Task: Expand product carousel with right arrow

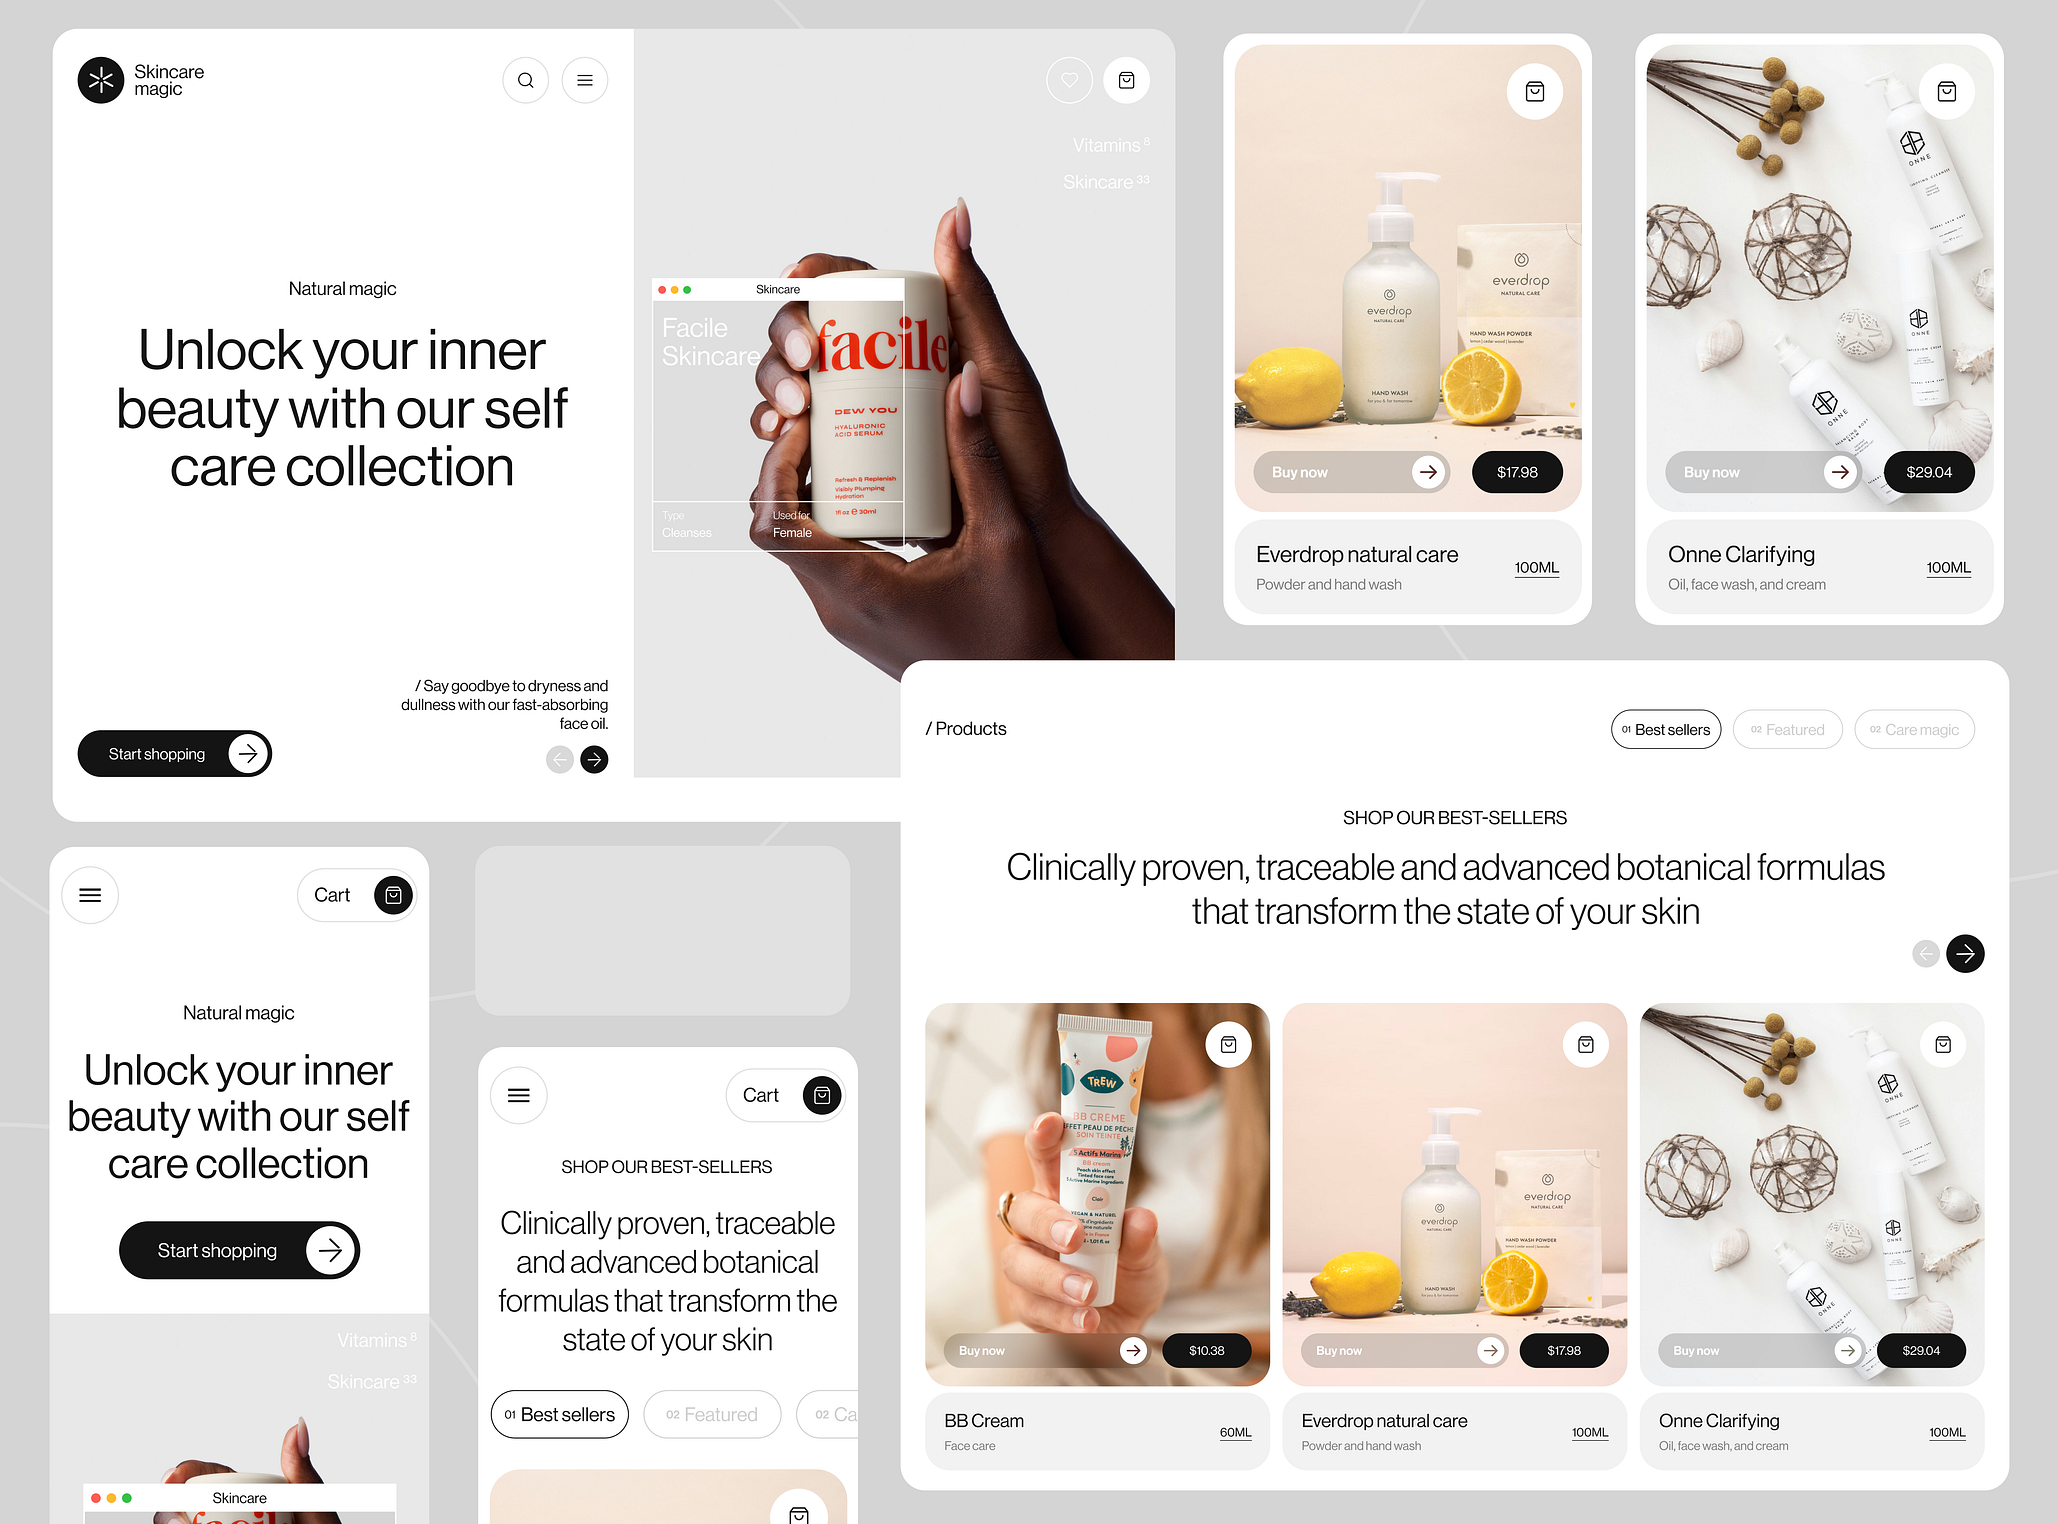Action: (1965, 954)
